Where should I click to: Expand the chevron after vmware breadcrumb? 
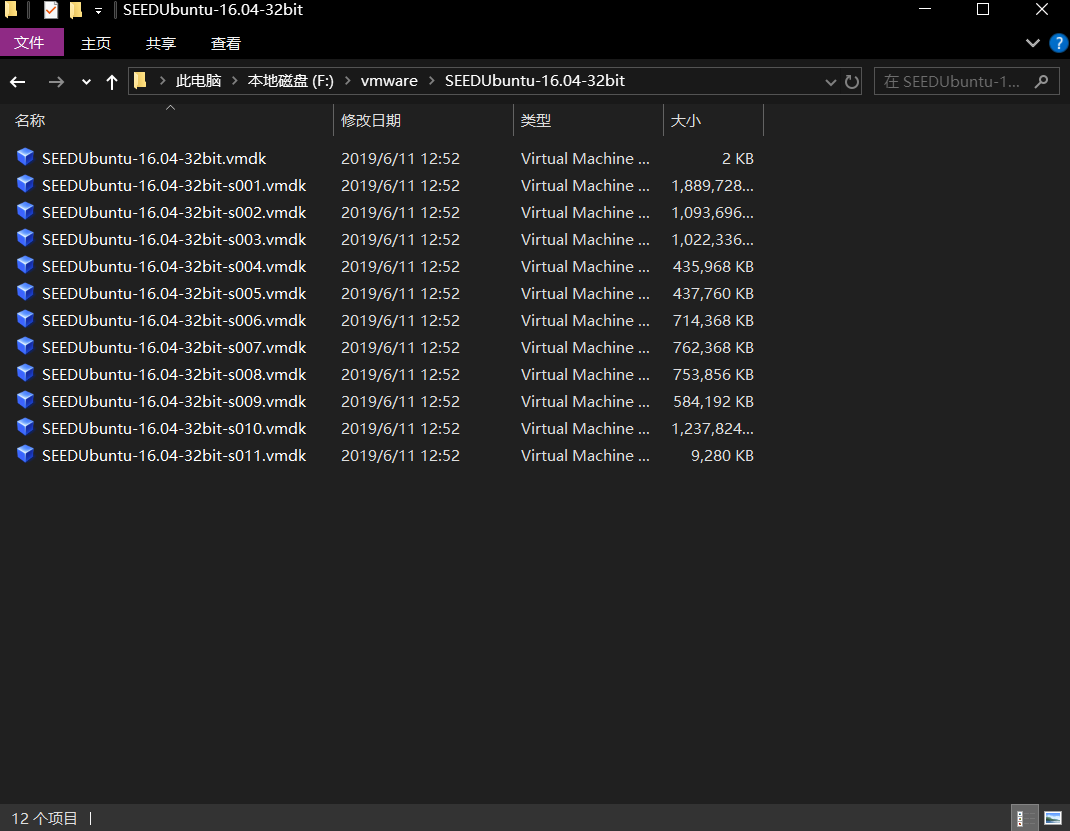click(431, 81)
